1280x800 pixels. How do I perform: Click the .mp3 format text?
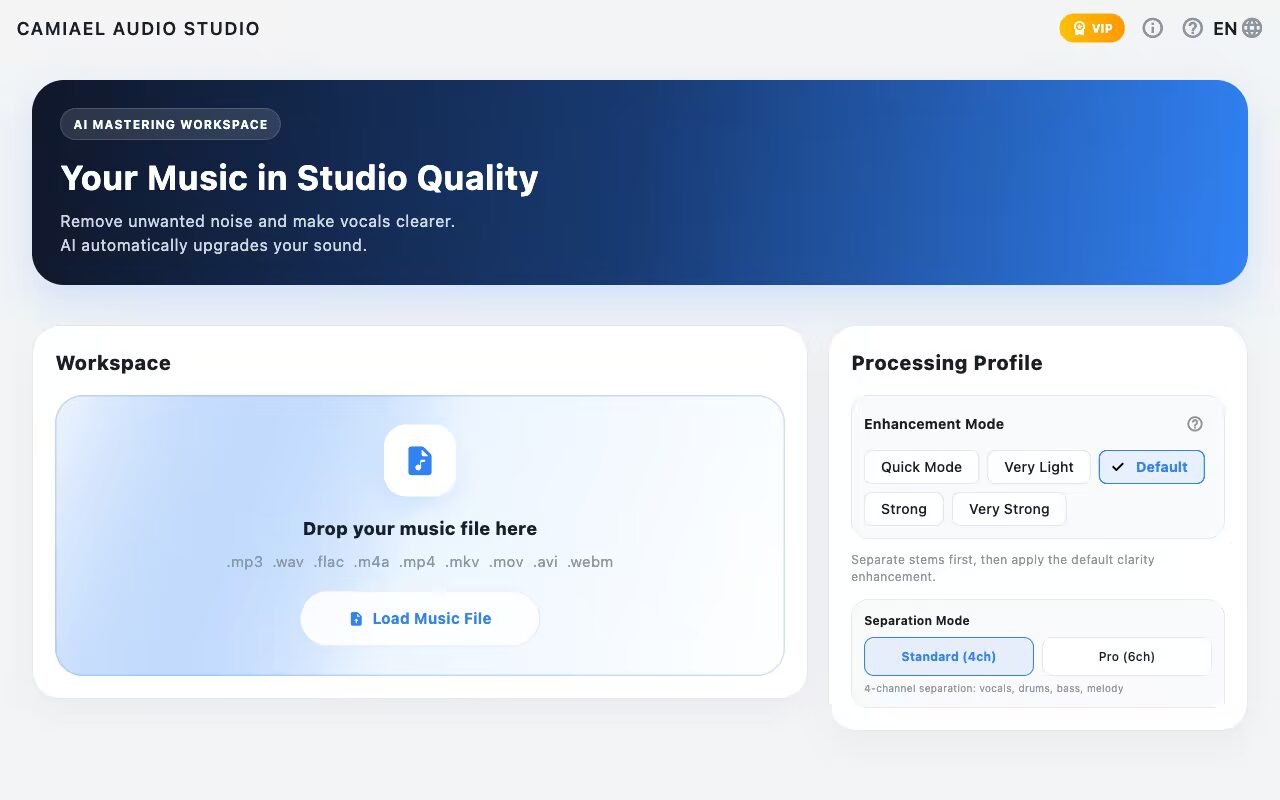(x=245, y=562)
